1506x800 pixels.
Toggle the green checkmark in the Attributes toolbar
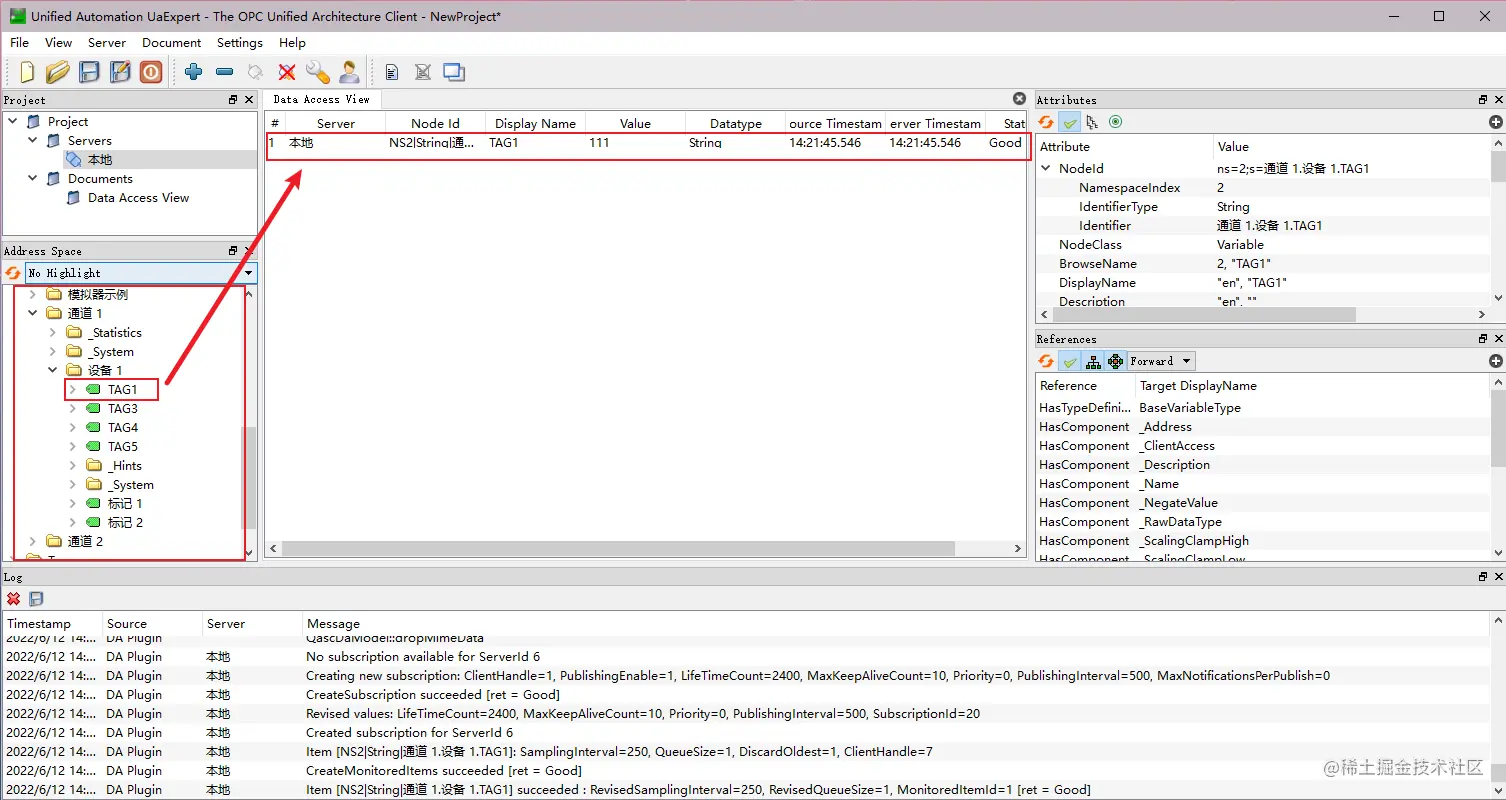1070,122
